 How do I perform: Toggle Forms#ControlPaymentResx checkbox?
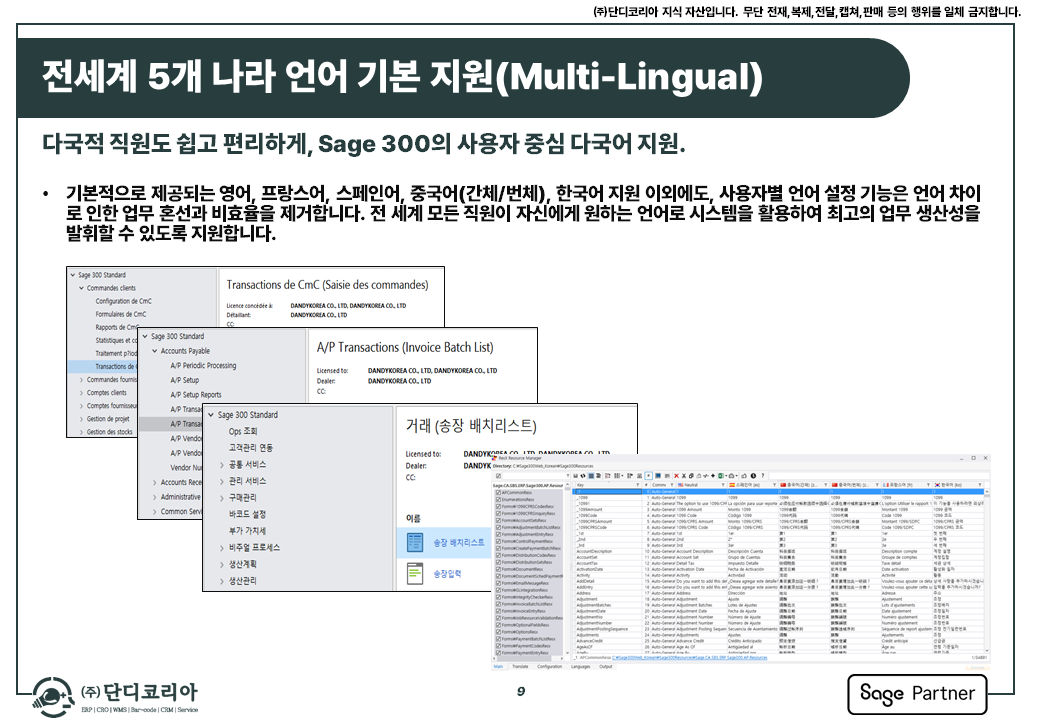tap(498, 541)
